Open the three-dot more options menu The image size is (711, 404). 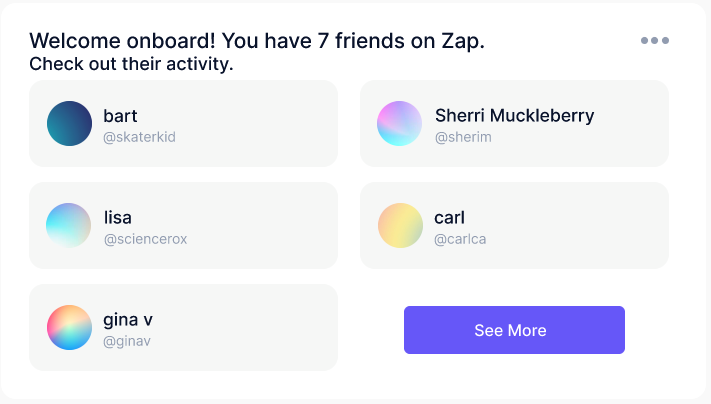[x=655, y=40]
